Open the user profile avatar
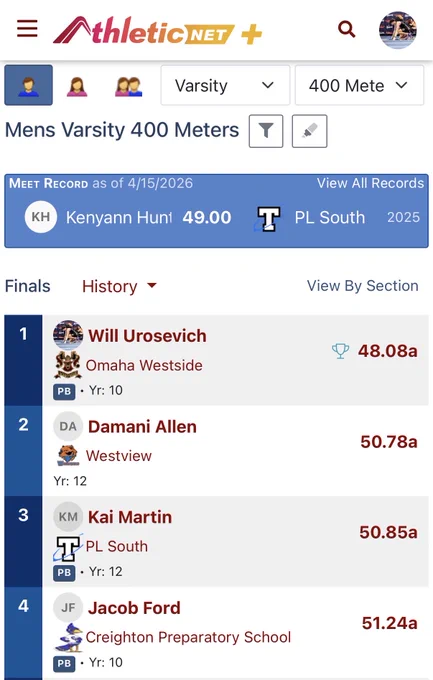The width and height of the screenshot is (433, 680). [x=398, y=30]
